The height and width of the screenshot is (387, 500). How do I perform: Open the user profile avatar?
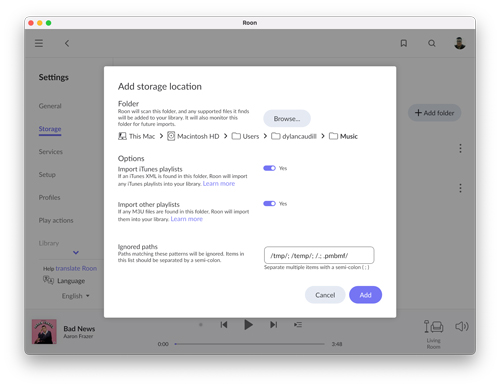pyautogui.click(x=460, y=43)
